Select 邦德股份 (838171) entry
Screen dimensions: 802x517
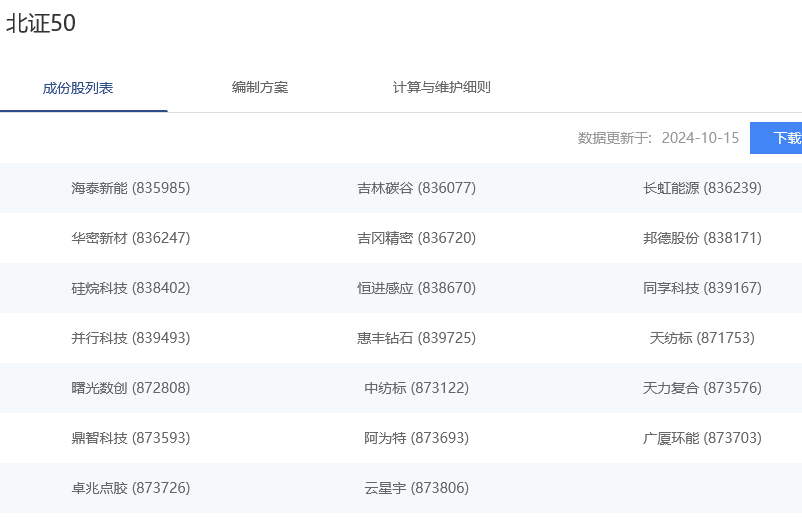tap(702, 238)
